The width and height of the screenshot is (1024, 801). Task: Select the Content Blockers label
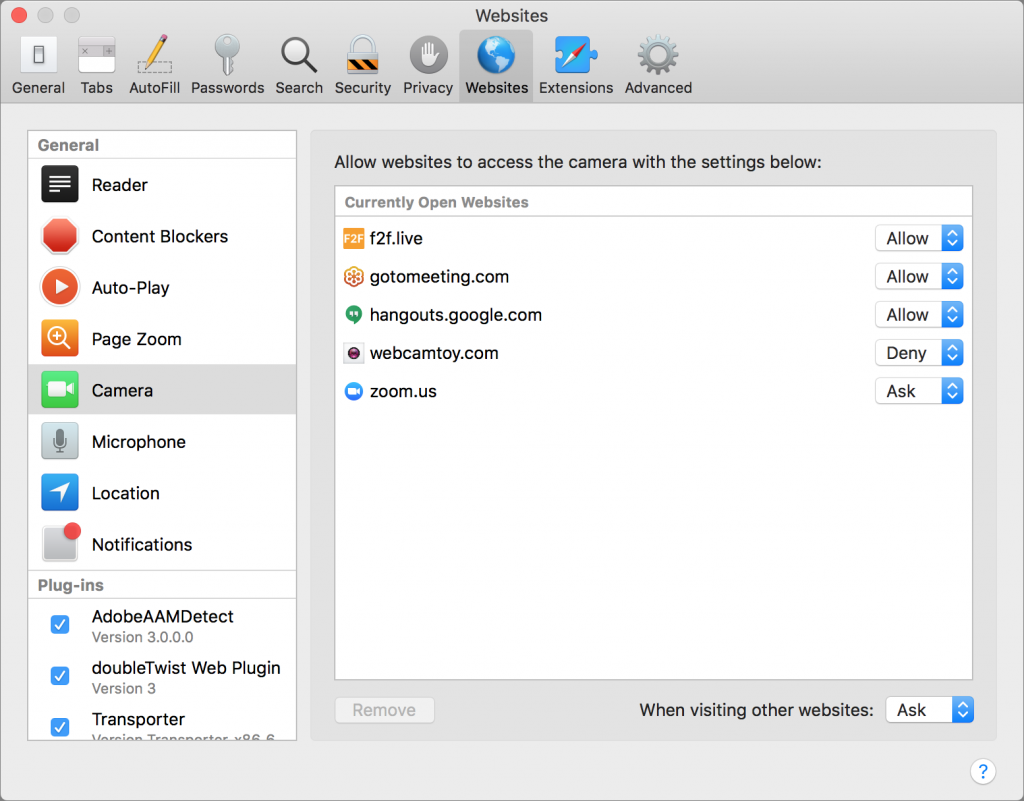pyautogui.click(x=160, y=236)
